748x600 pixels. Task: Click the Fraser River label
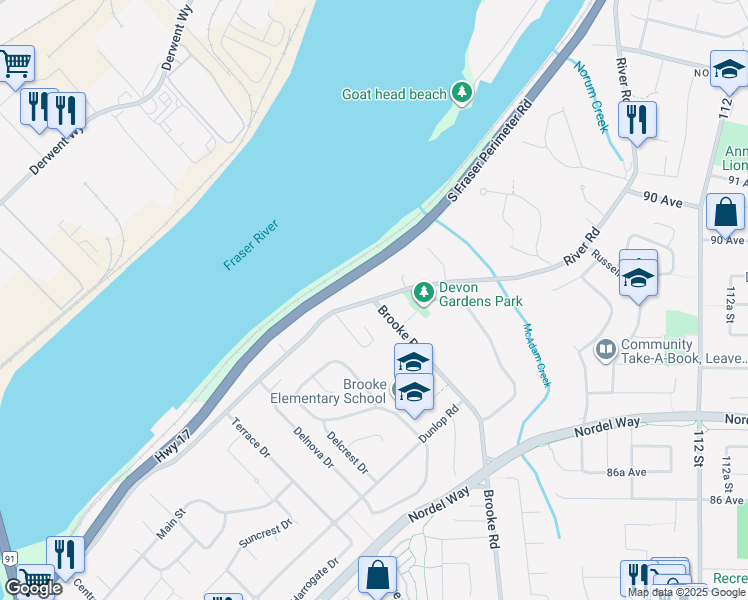pyautogui.click(x=251, y=245)
